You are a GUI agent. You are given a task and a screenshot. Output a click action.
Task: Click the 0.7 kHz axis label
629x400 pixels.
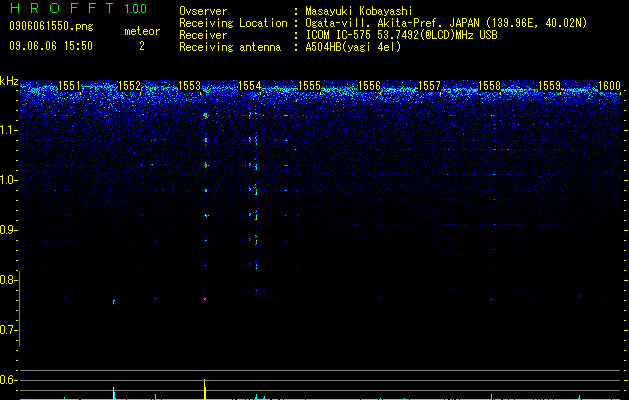8,330
